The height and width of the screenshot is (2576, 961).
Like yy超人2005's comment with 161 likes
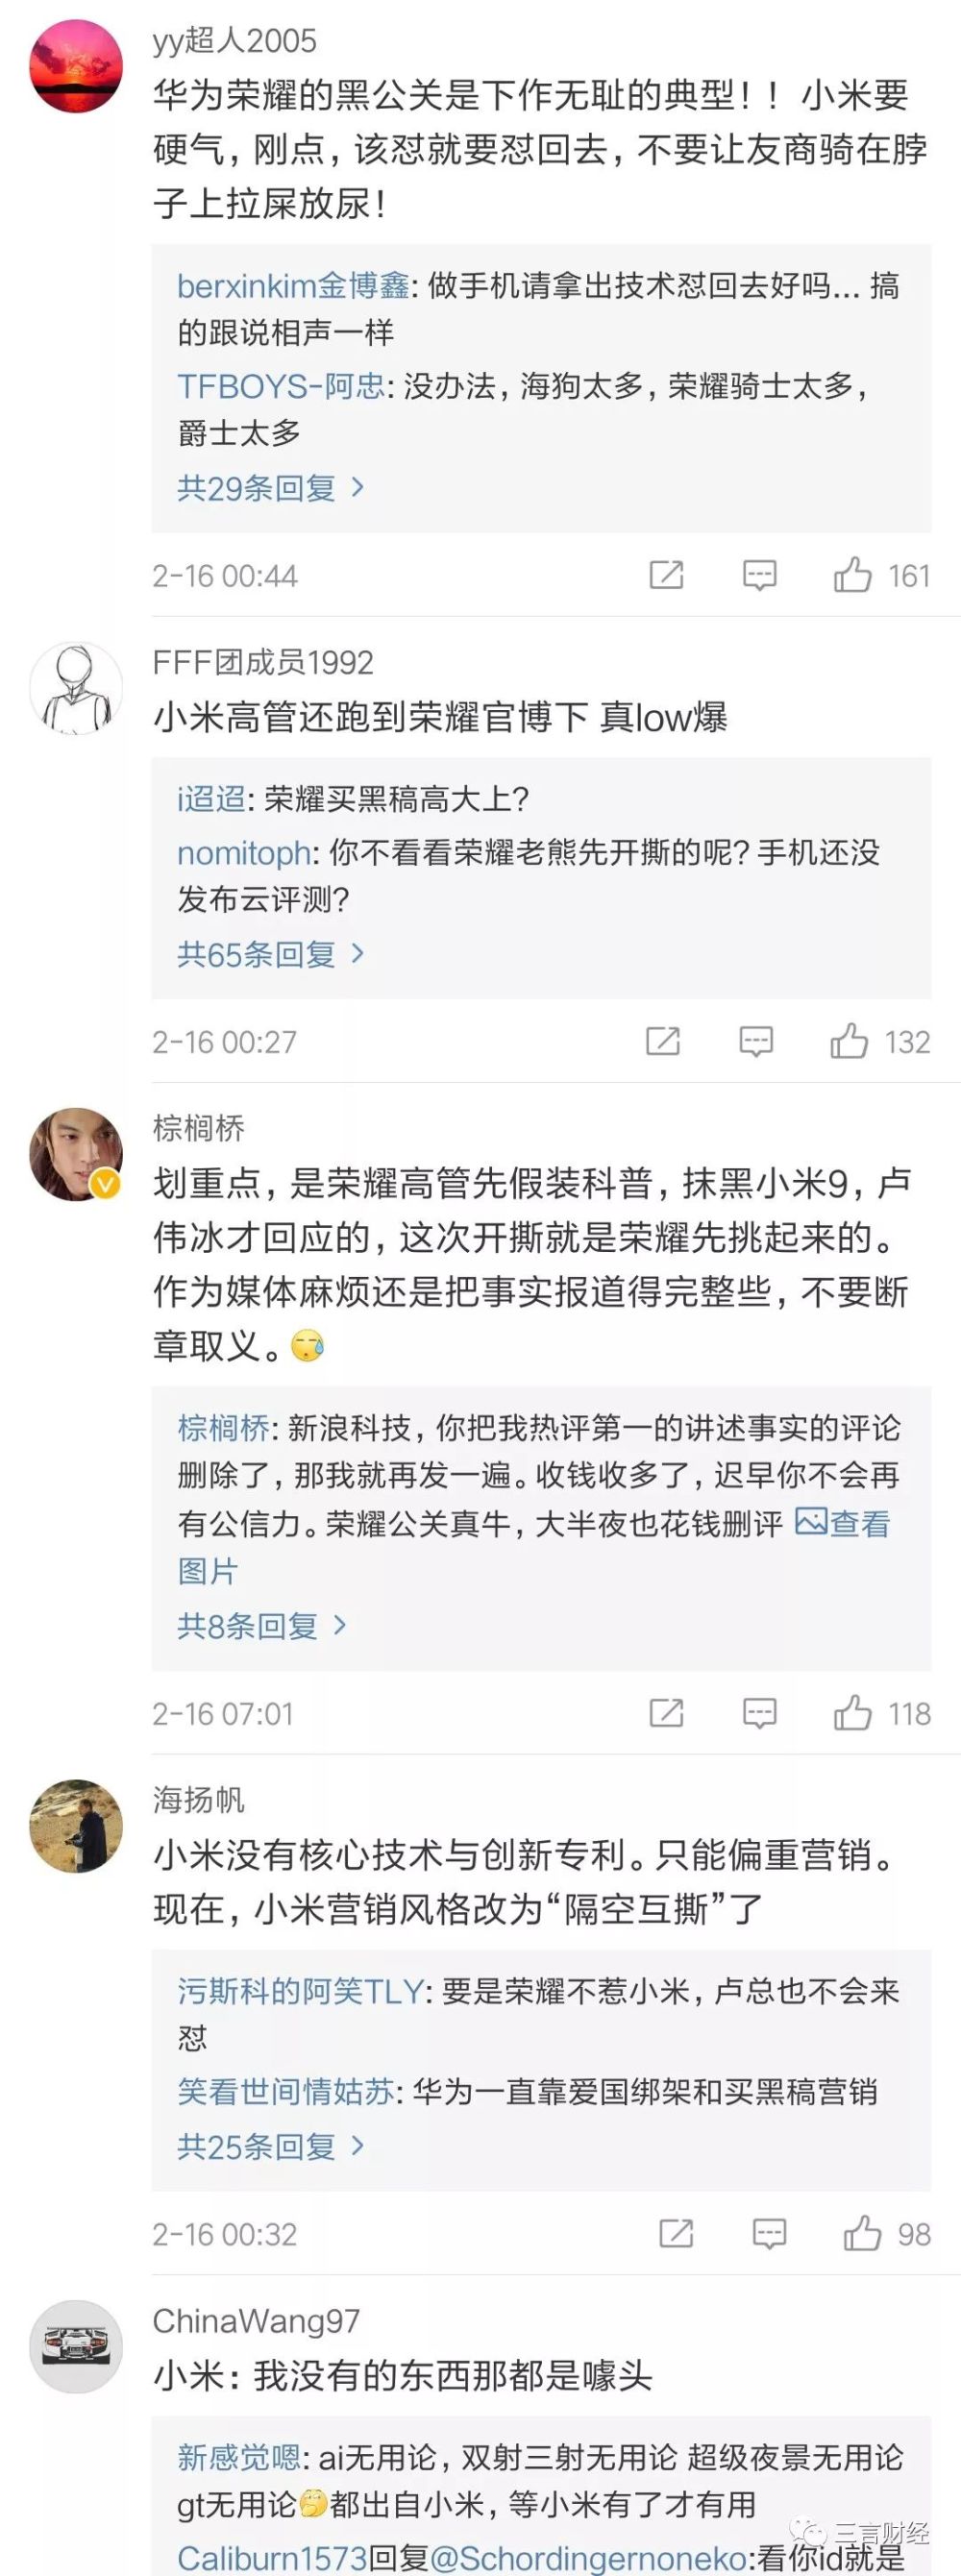point(852,575)
